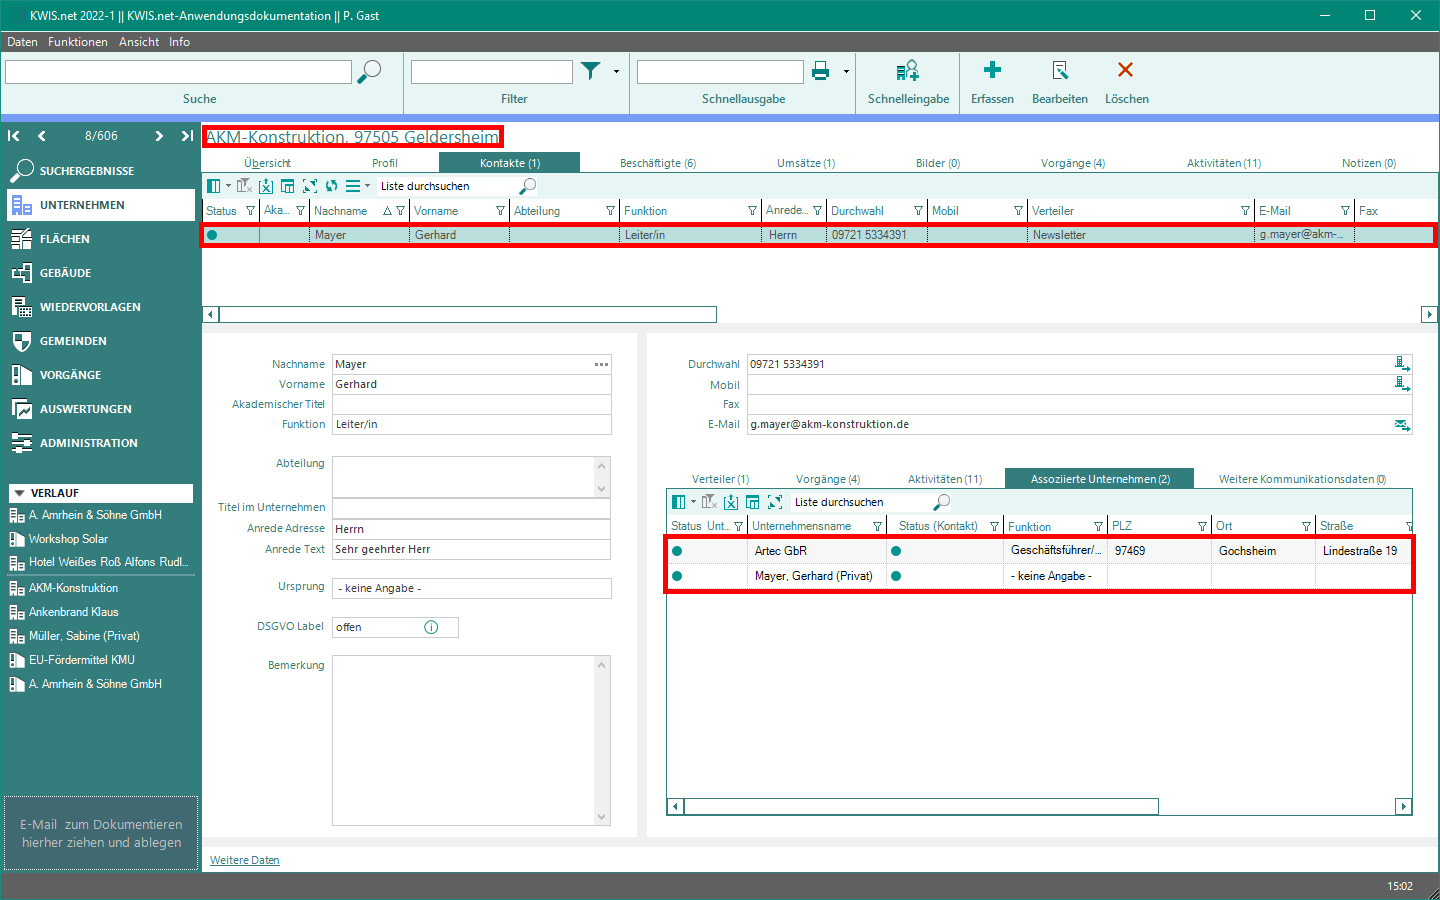Screen dimensions: 1440x900
Task: Switch to the Beschäftigte (6) tab
Action: [x=658, y=163]
